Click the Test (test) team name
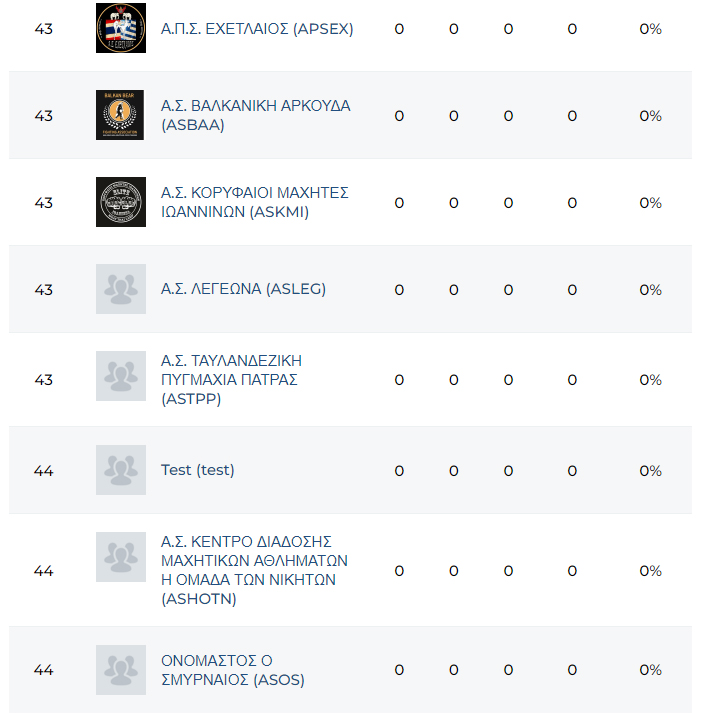706x715 pixels. tap(198, 470)
